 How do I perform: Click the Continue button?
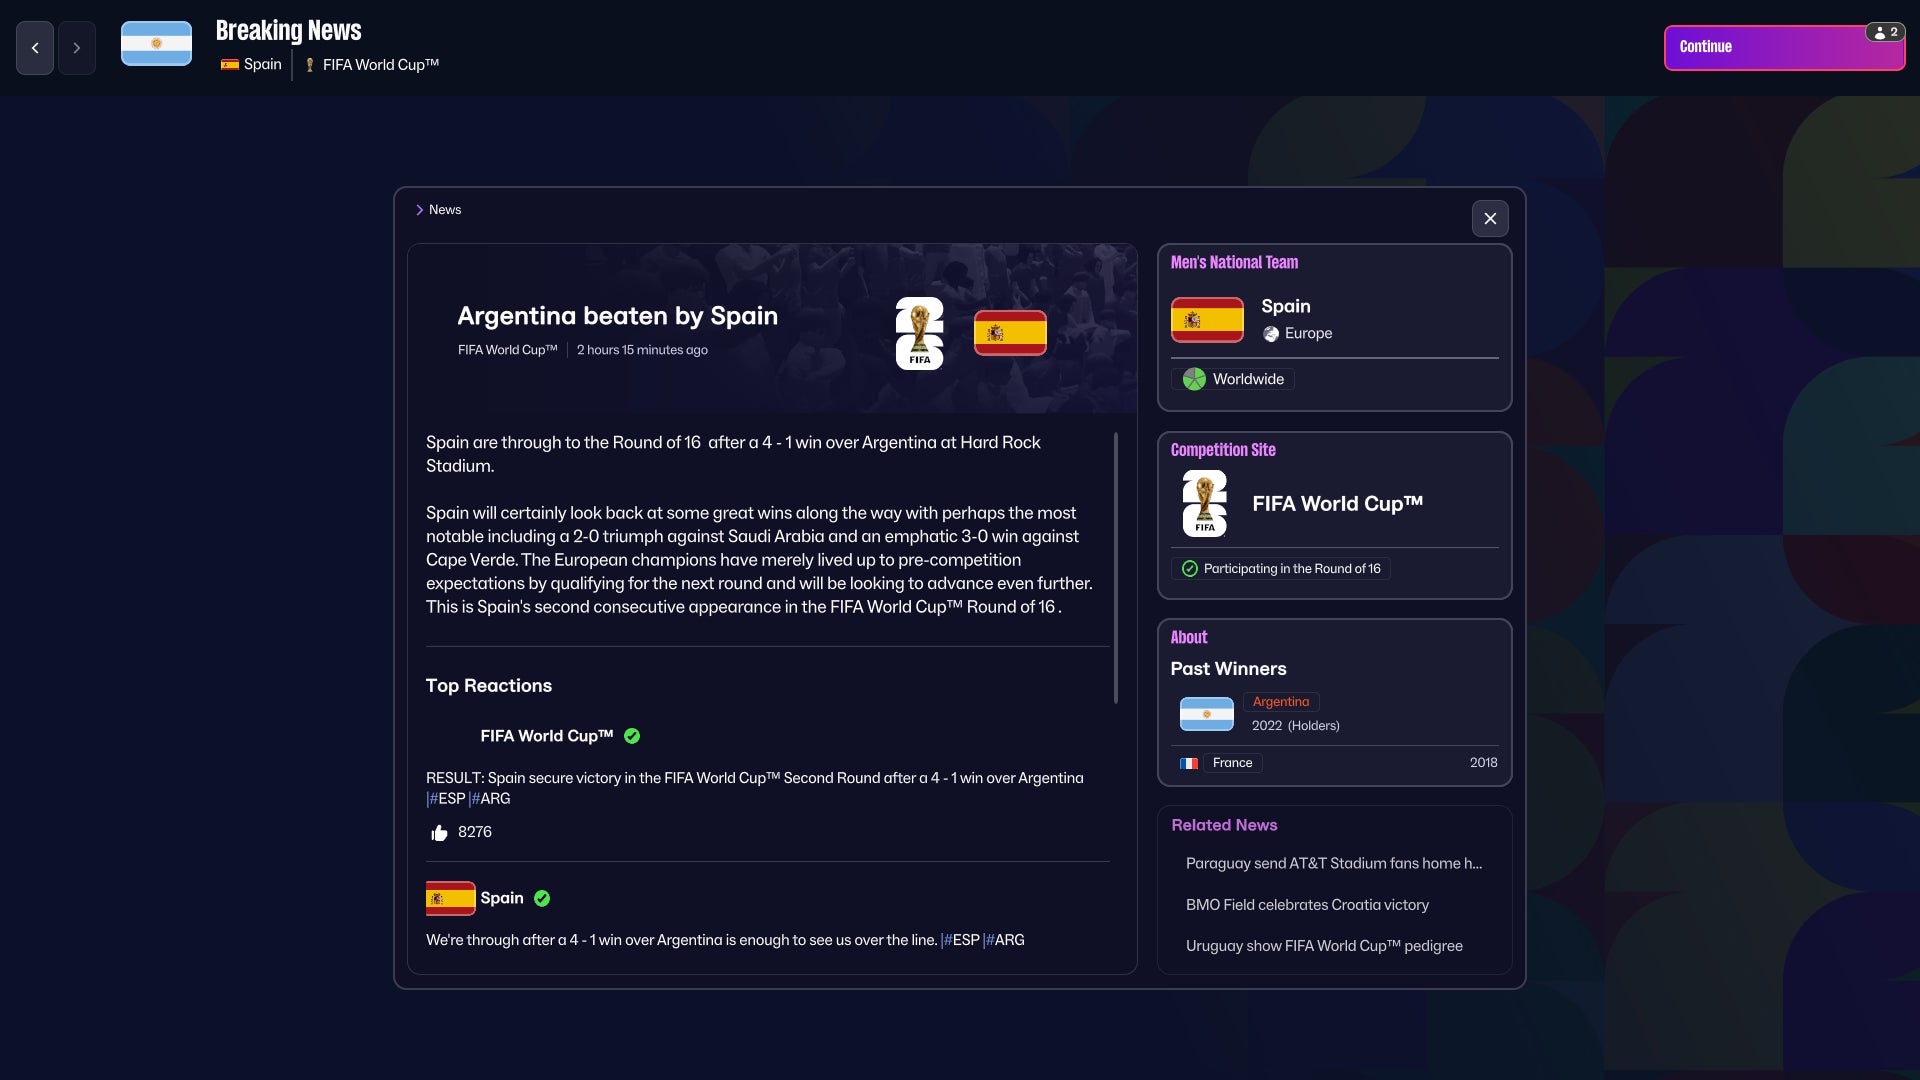click(1784, 47)
